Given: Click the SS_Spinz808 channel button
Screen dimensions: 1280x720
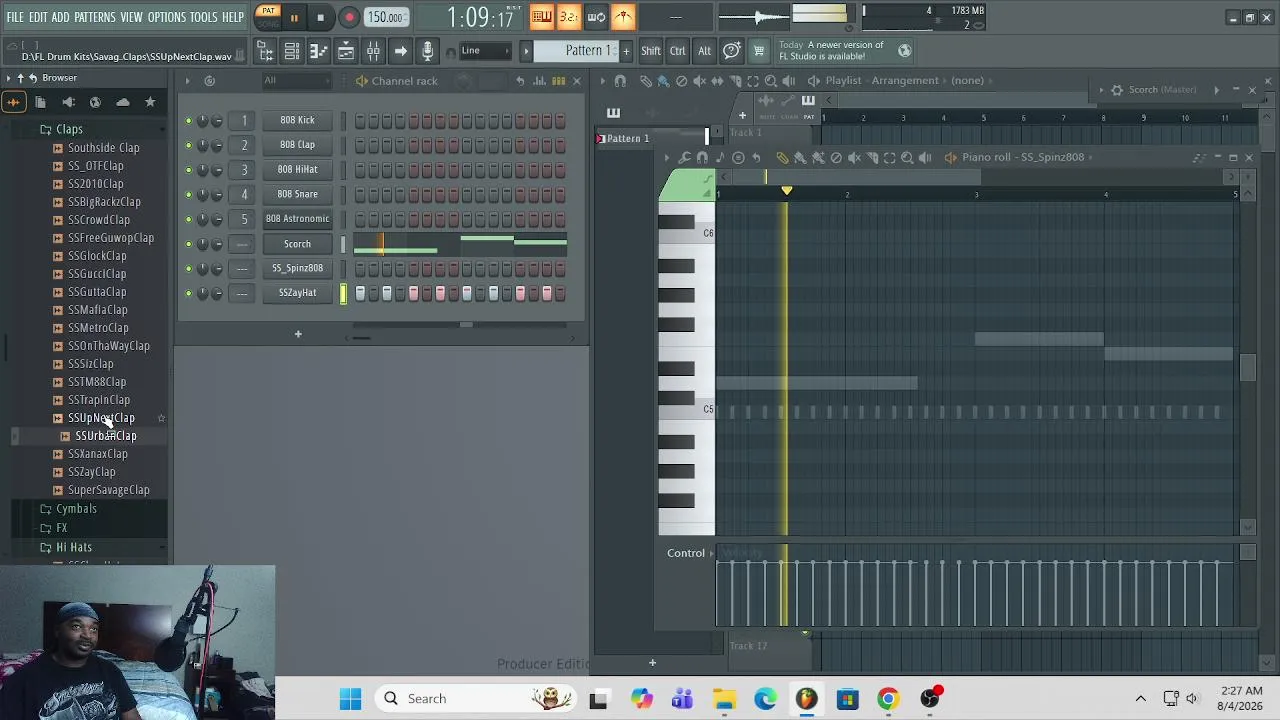Looking at the screenshot, I should pos(297,269).
